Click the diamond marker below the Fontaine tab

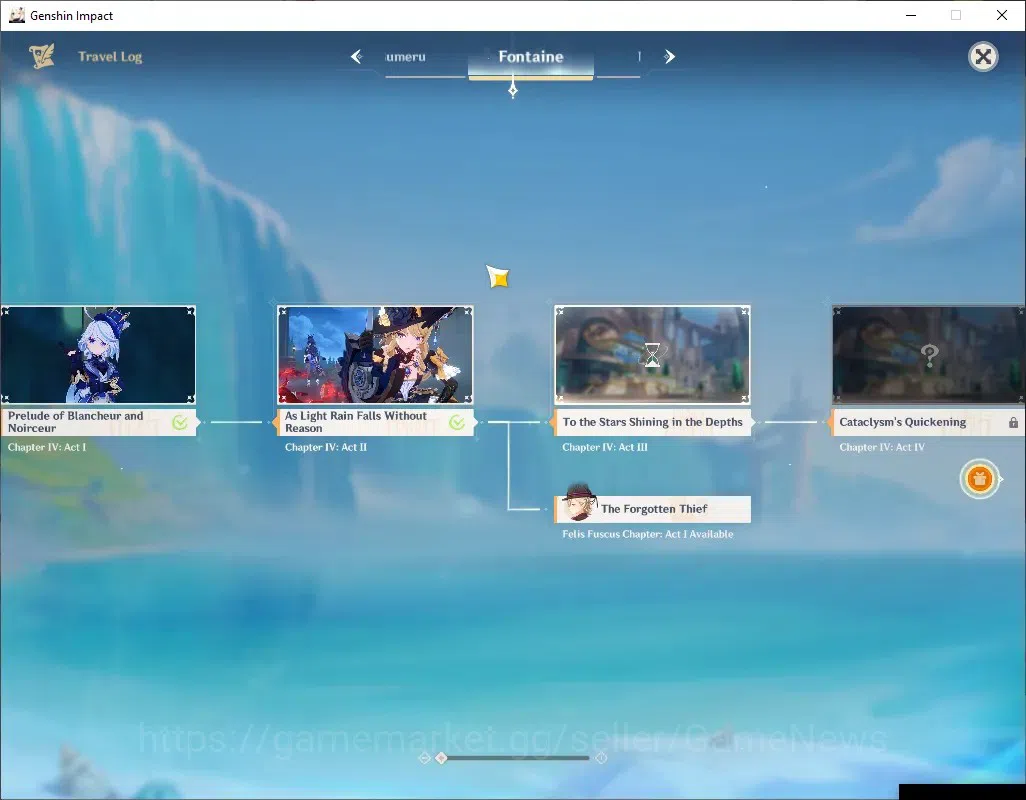tap(513, 89)
